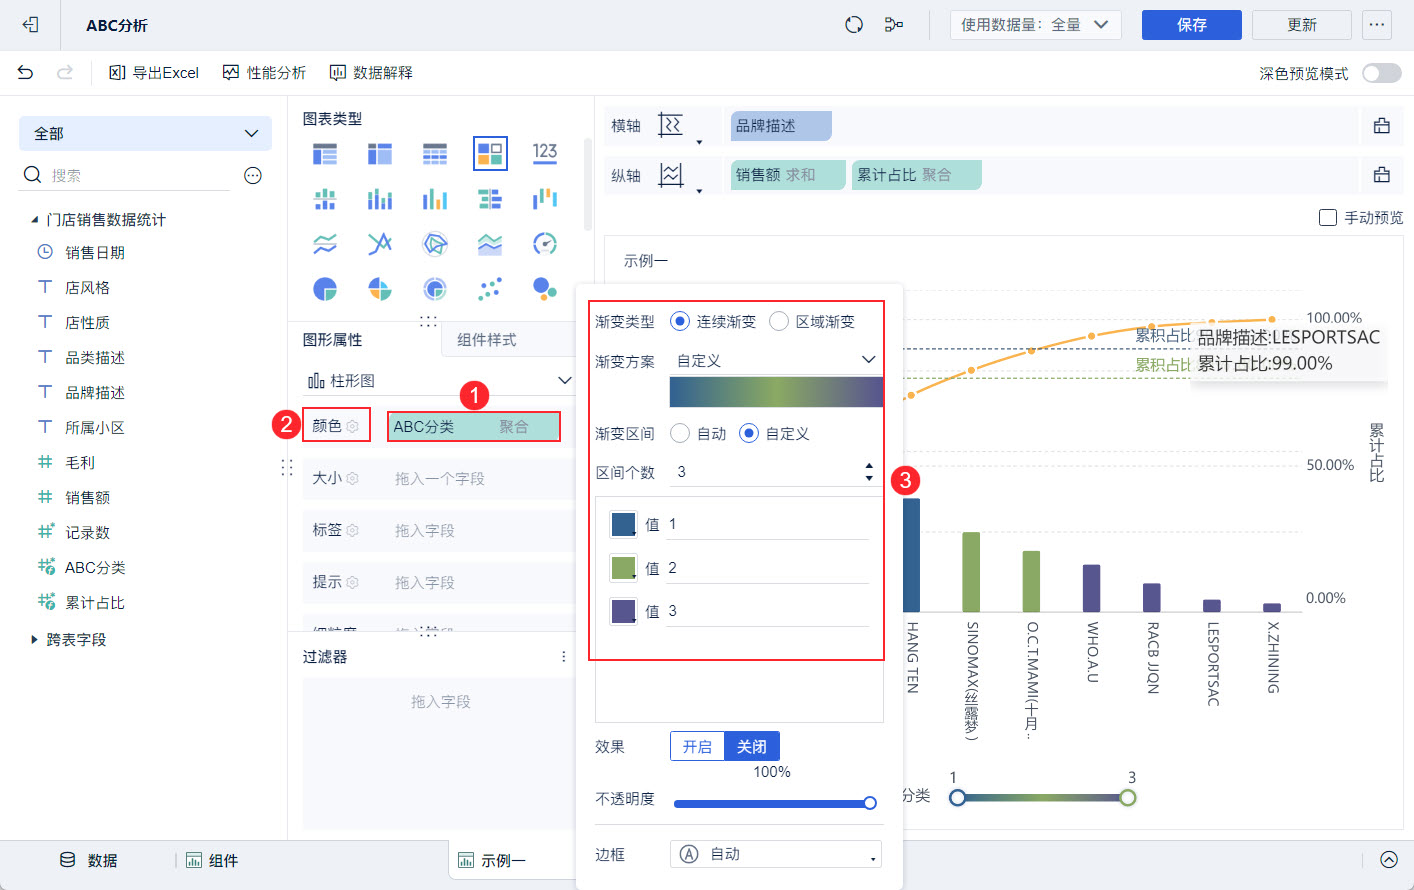Open the gear settings next to 颜色
Screen dimensions: 1414x890
pos(352,426)
